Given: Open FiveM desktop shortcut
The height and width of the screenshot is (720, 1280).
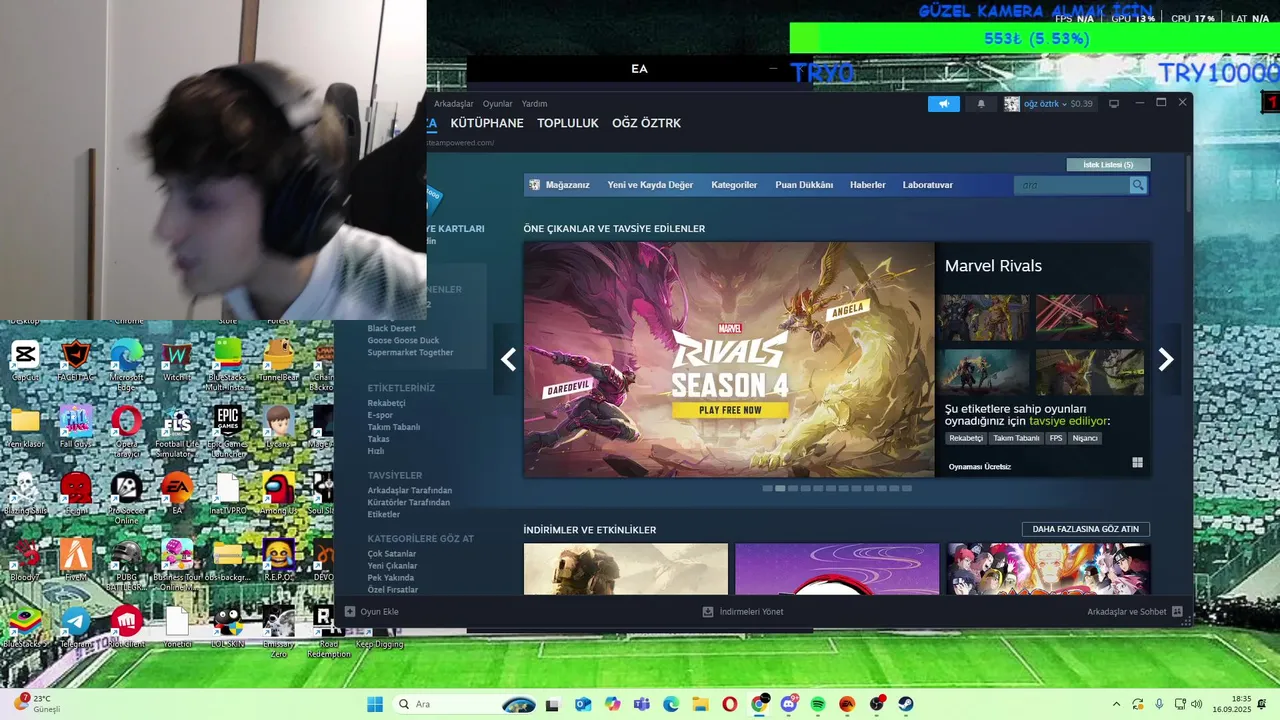Looking at the screenshot, I should tap(76, 560).
